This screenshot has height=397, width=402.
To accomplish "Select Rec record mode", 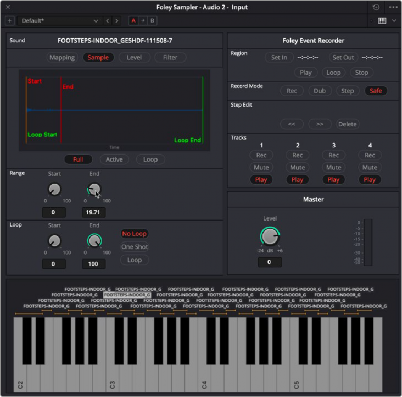I will tap(292, 91).
